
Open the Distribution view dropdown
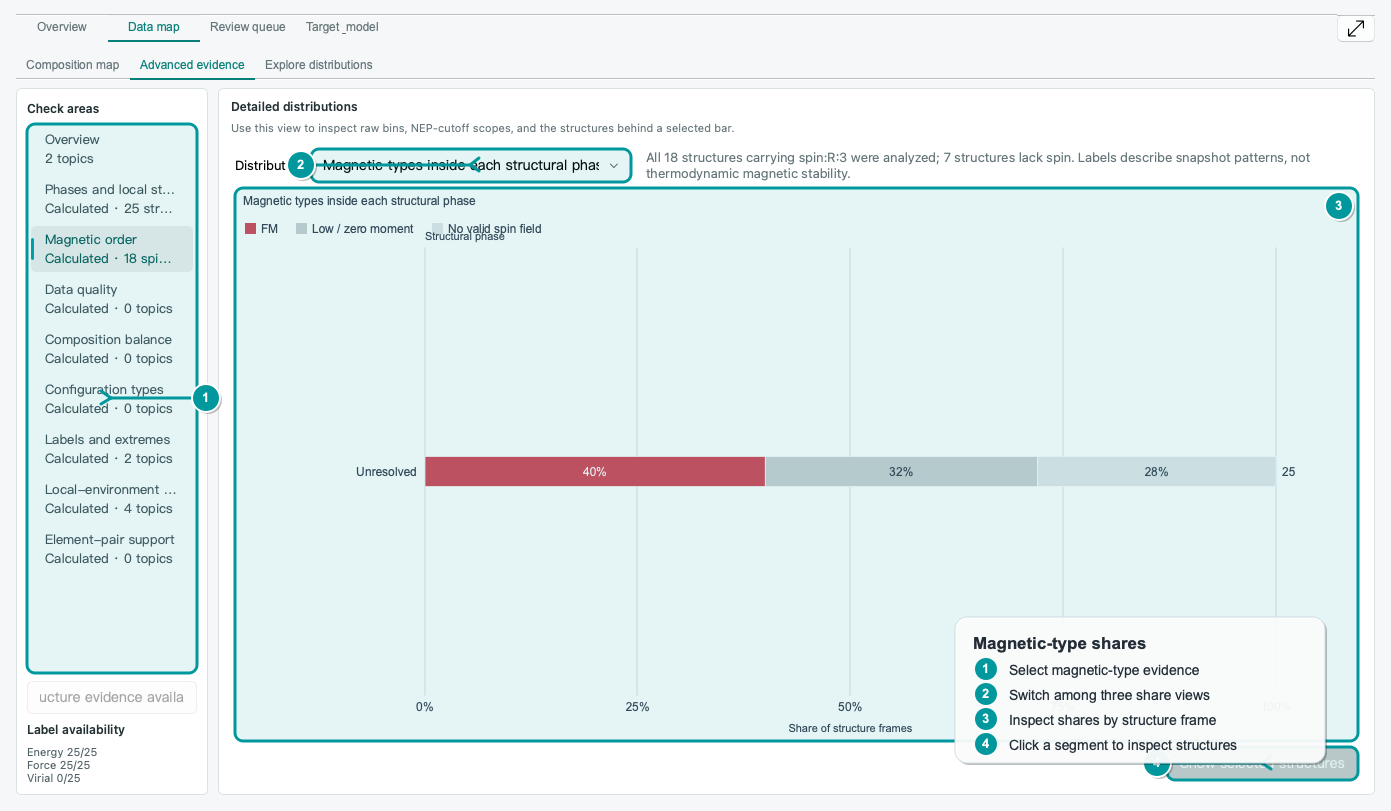point(472,165)
